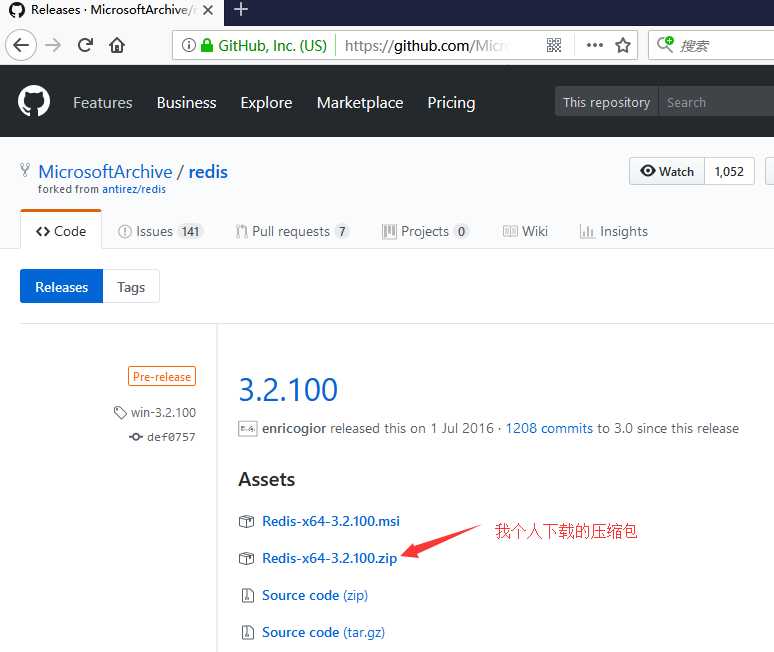Click the Watch button

(667, 171)
